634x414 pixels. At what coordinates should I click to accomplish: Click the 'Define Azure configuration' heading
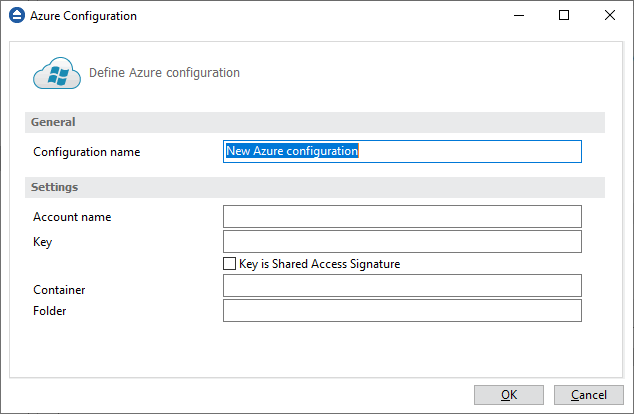pyautogui.click(x=164, y=73)
